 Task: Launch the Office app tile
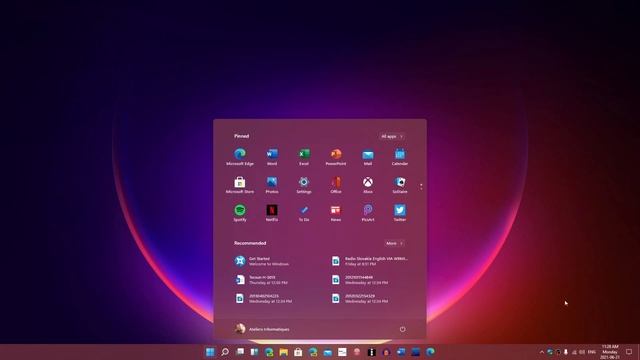pyautogui.click(x=336, y=185)
